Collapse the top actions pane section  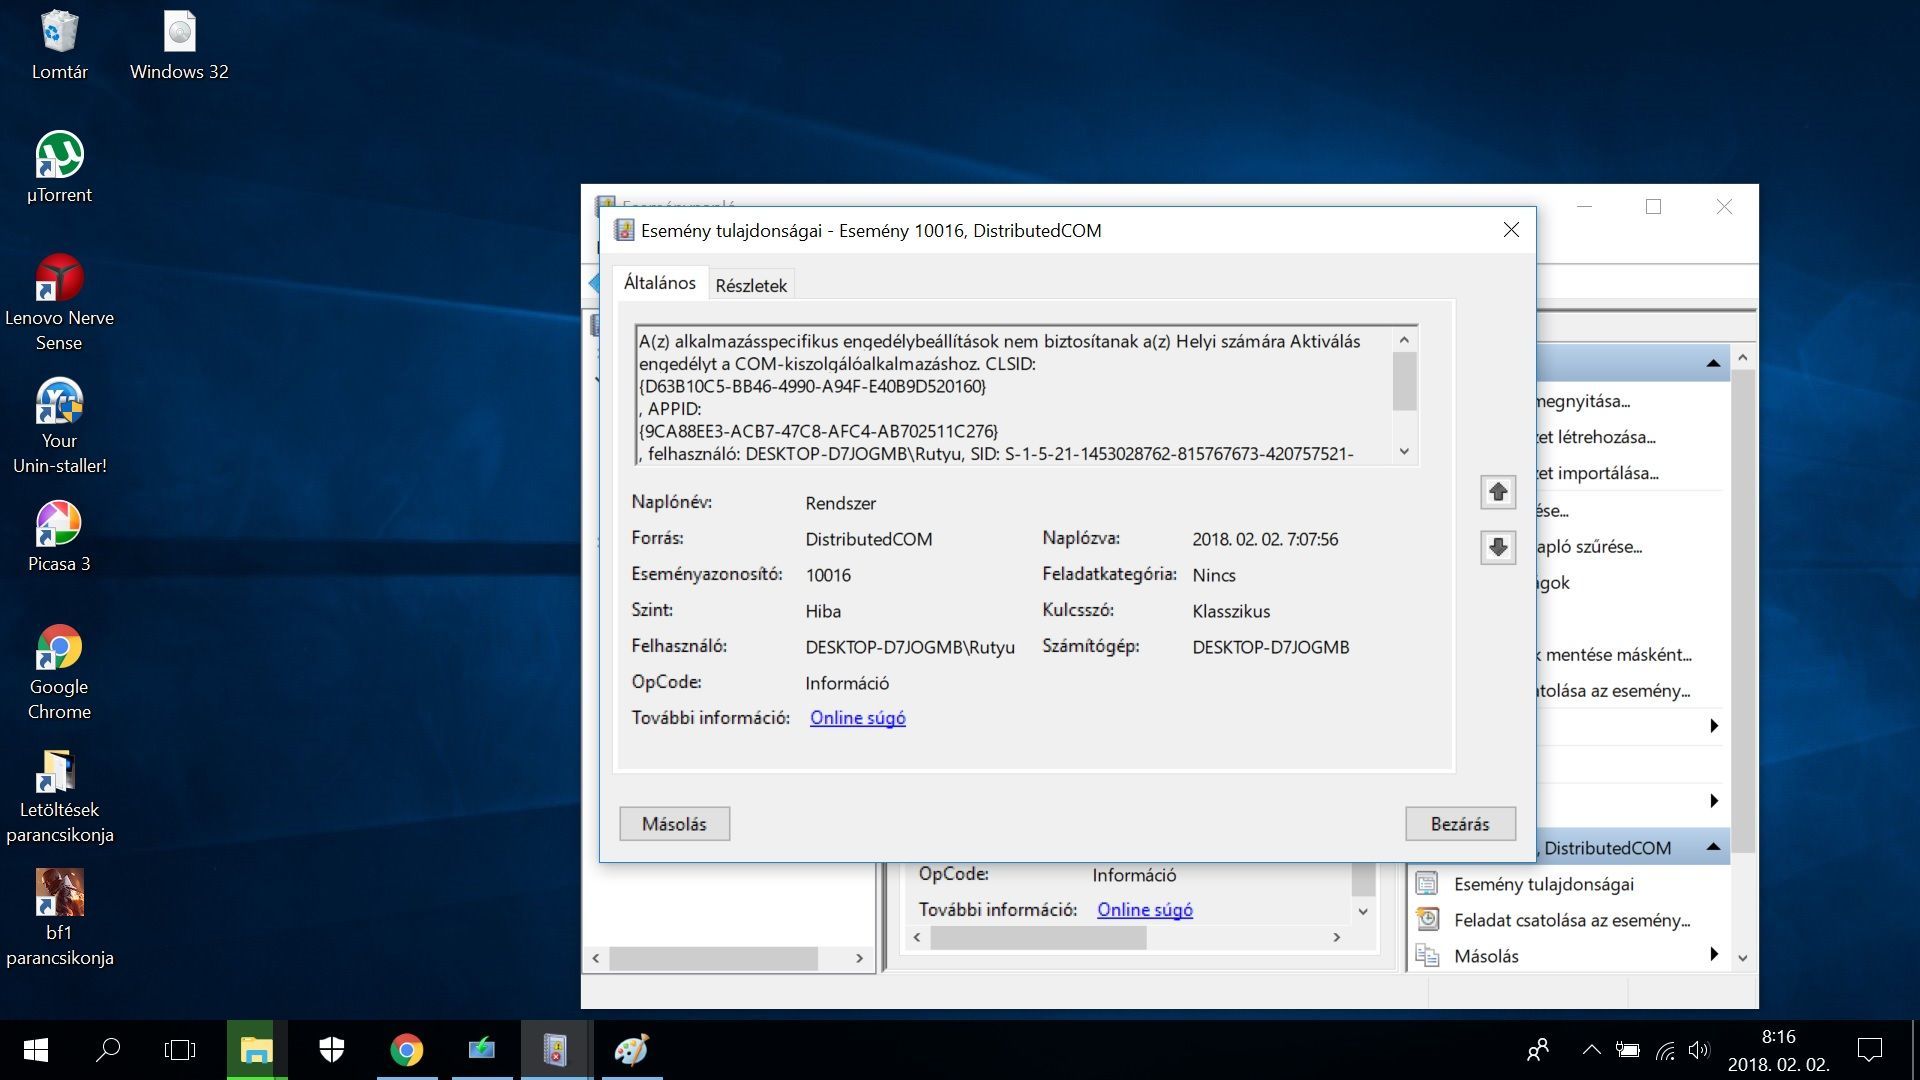pyautogui.click(x=1713, y=364)
